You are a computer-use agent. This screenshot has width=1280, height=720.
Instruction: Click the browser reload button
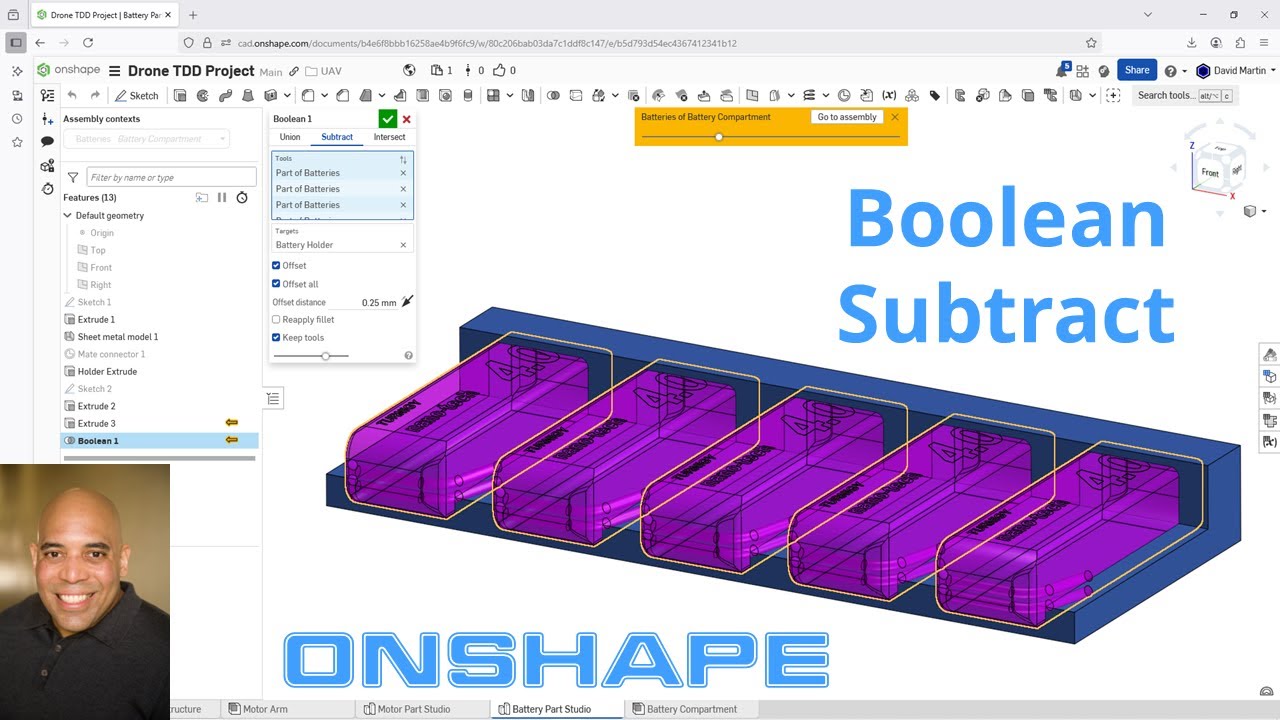88,43
